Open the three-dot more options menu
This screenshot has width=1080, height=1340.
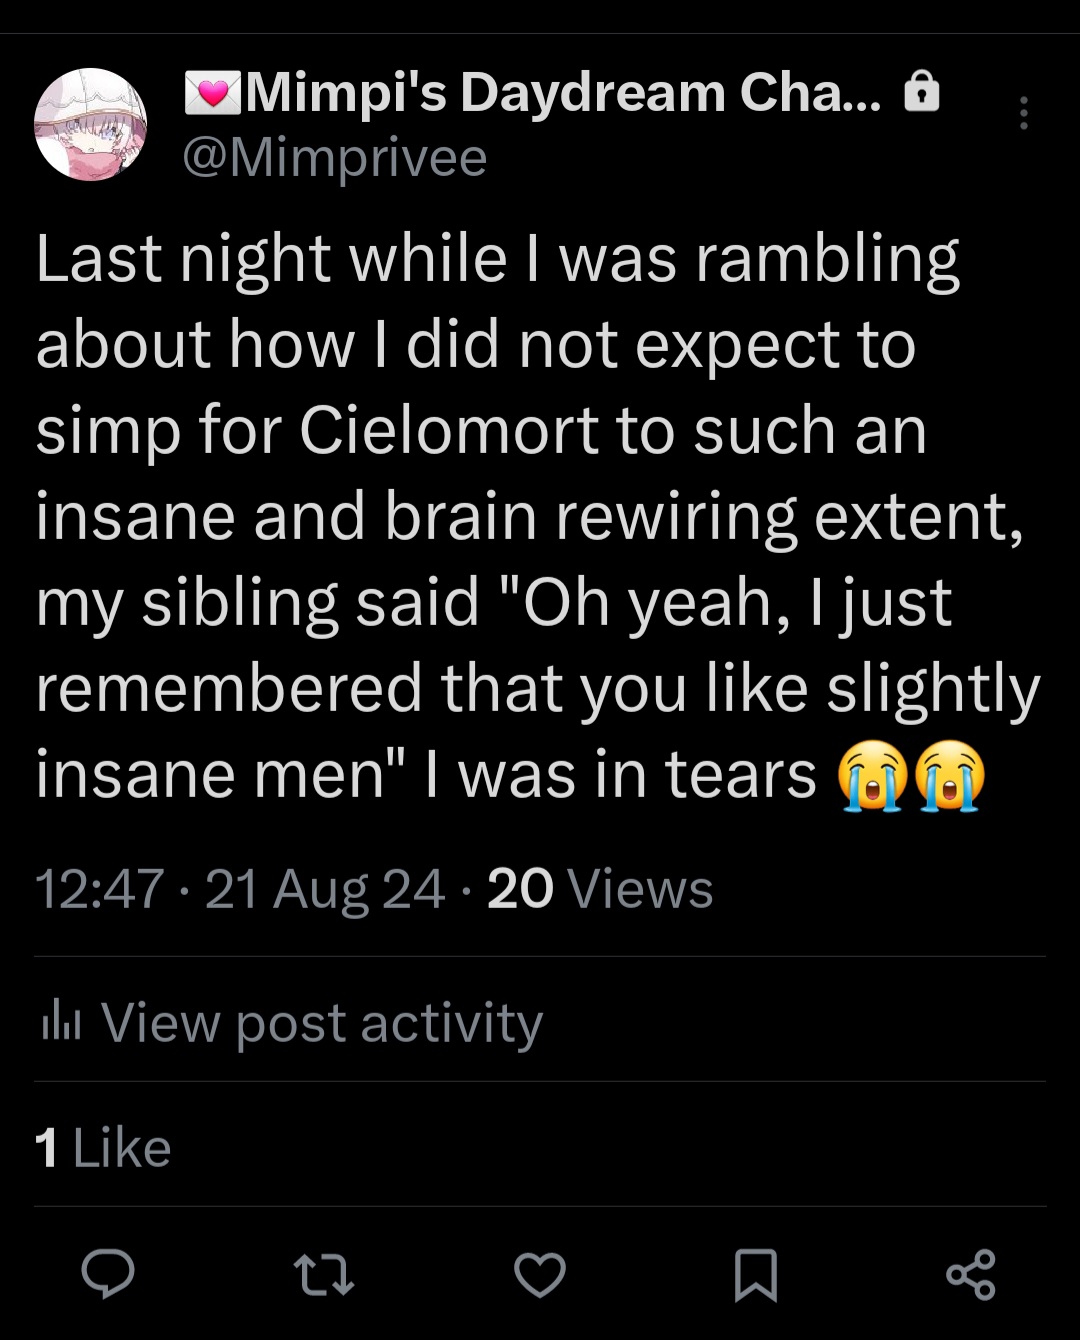1023,114
